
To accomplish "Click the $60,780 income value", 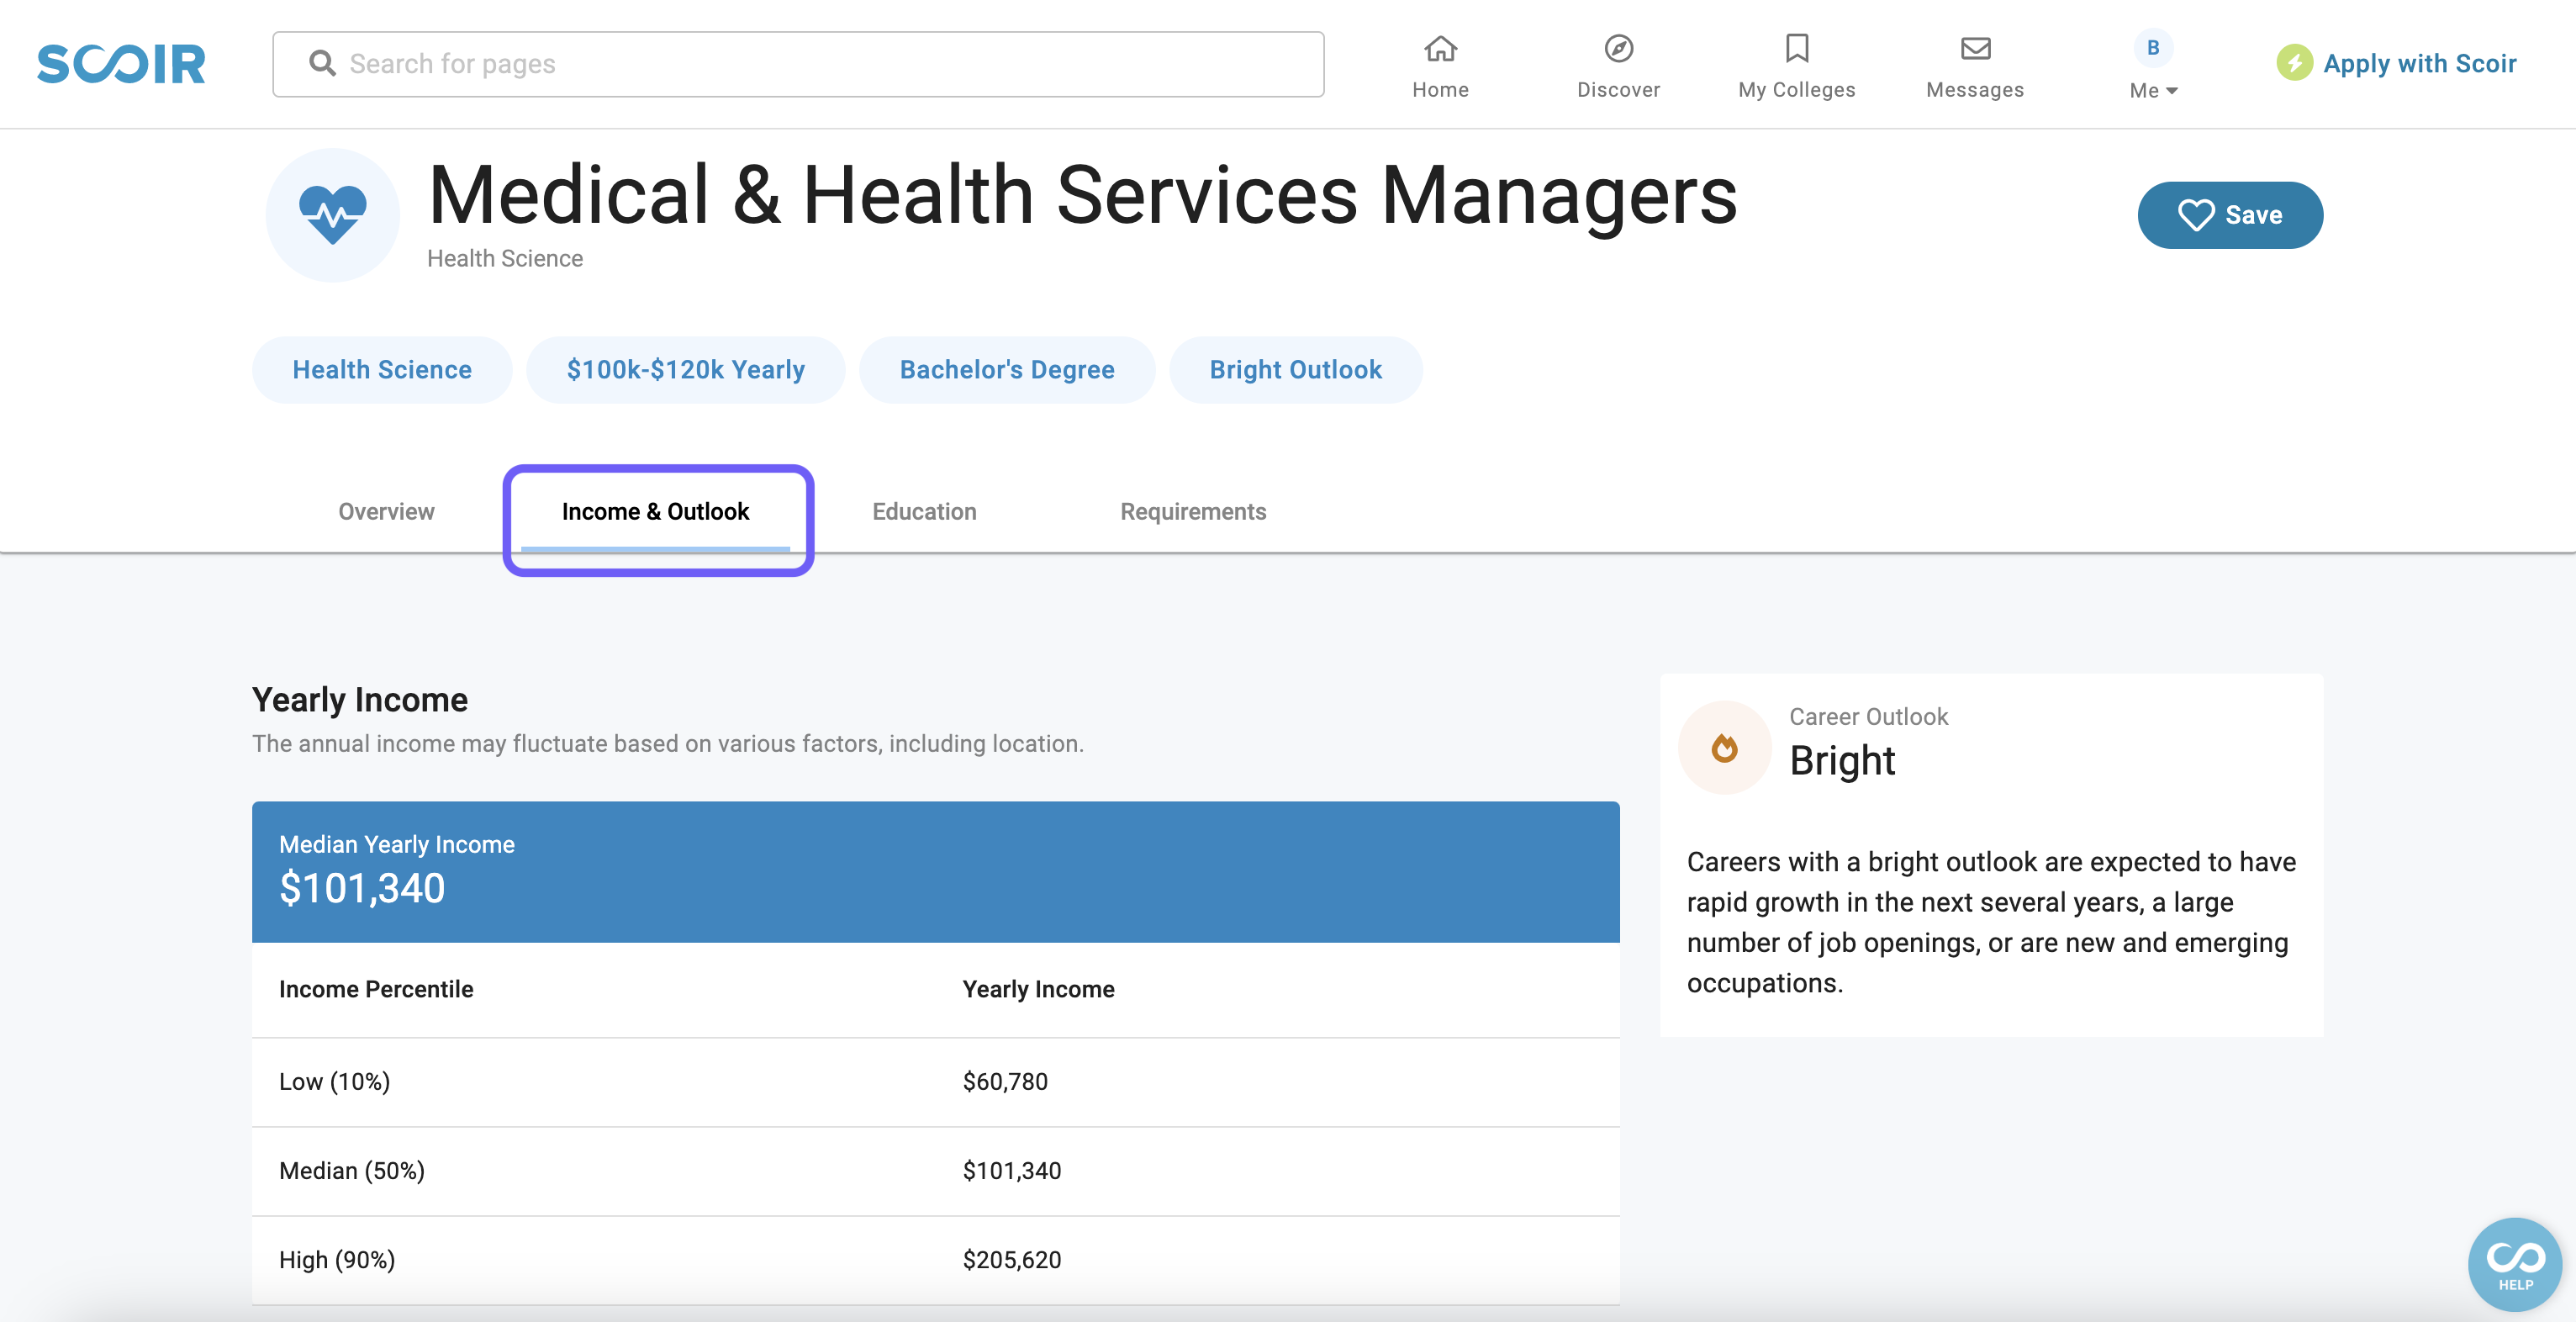I will pyautogui.click(x=1005, y=1081).
